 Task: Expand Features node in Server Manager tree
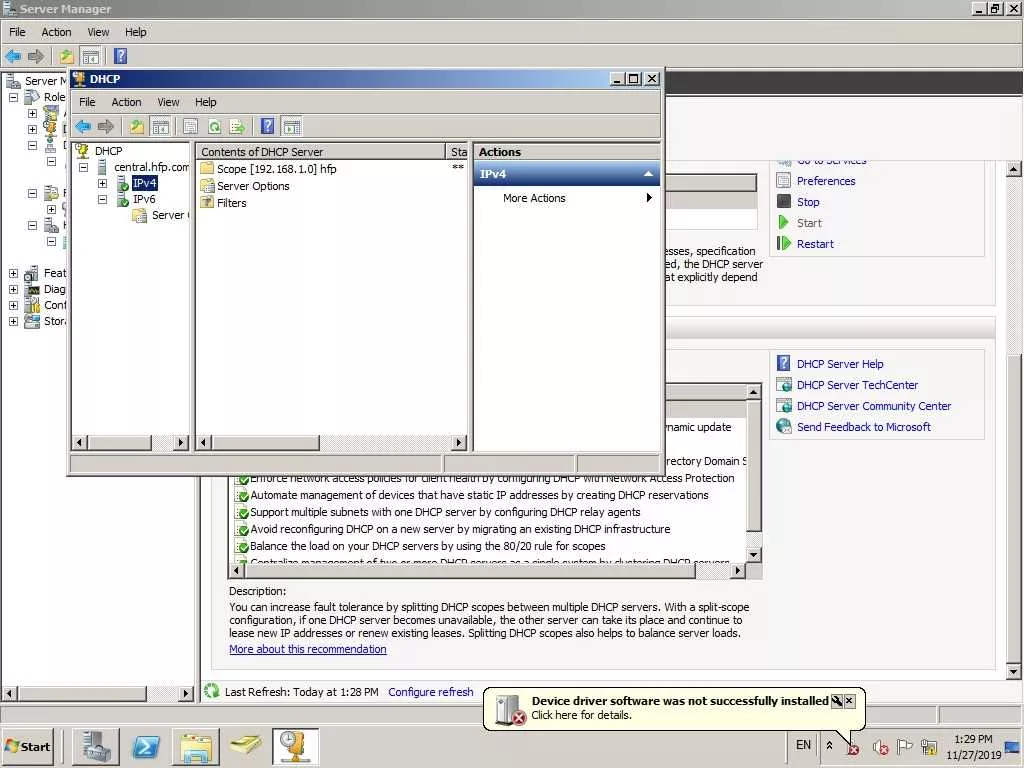click(13, 273)
